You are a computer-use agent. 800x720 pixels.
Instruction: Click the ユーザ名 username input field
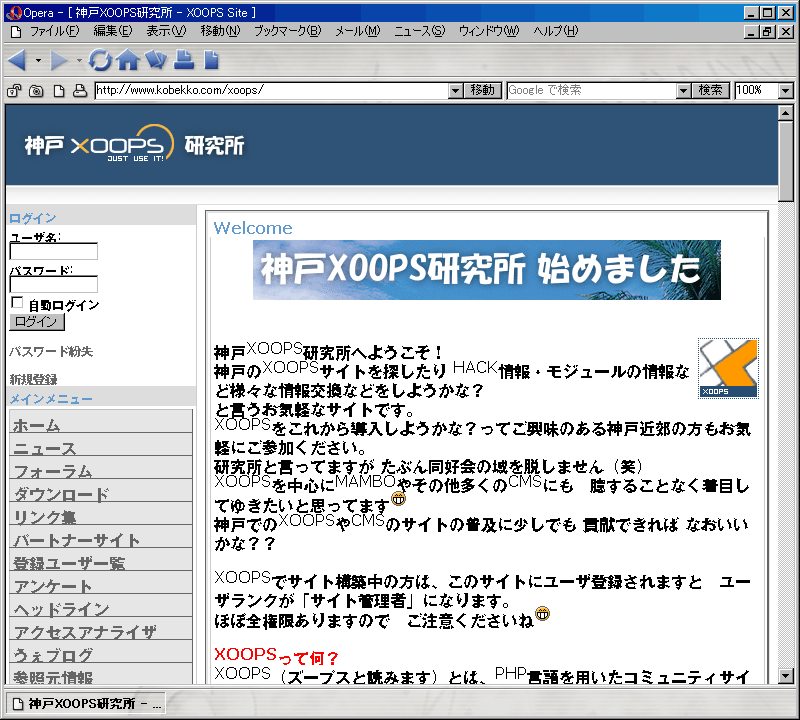(54, 251)
